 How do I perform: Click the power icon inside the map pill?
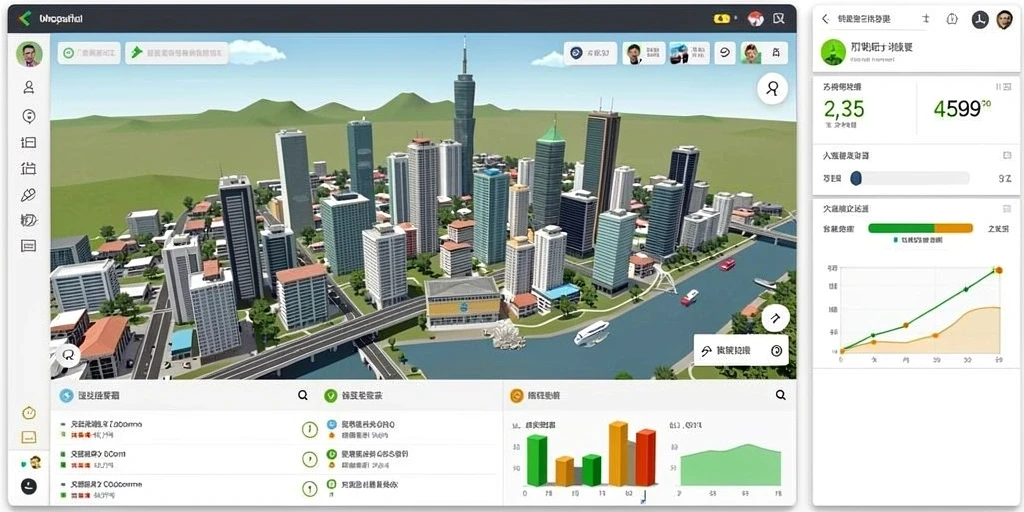[x=776, y=351]
